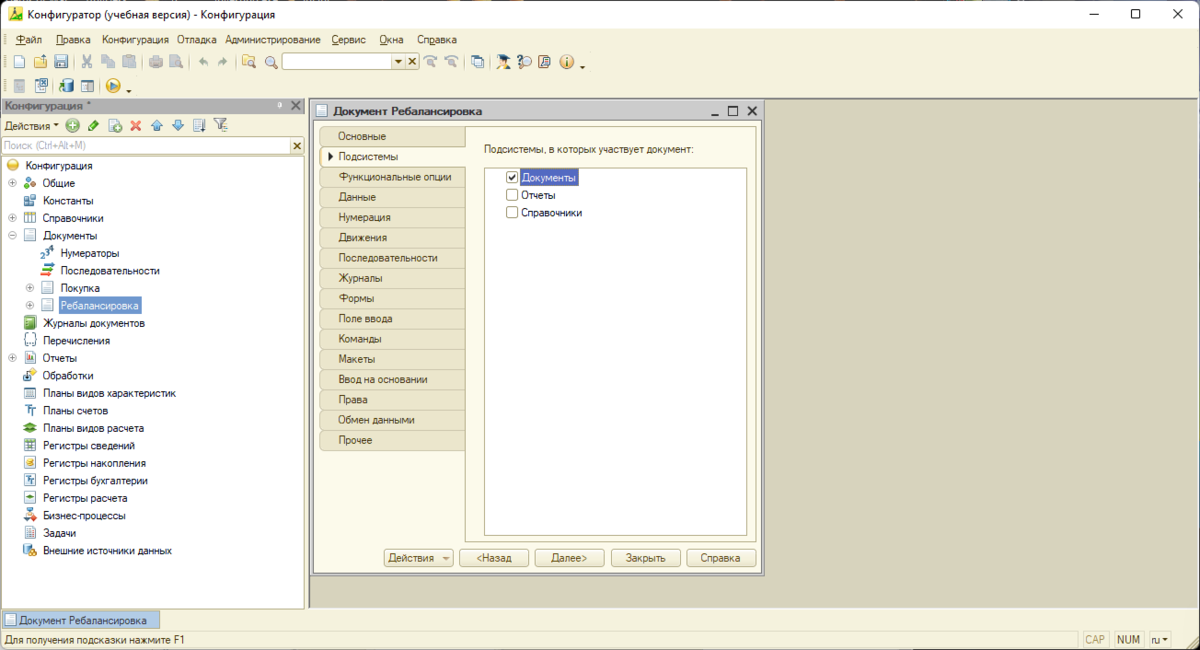Activate the Документ Ребалансировка taskbar tab
The height and width of the screenshot is (650, 1200).
tap(81, 620)
